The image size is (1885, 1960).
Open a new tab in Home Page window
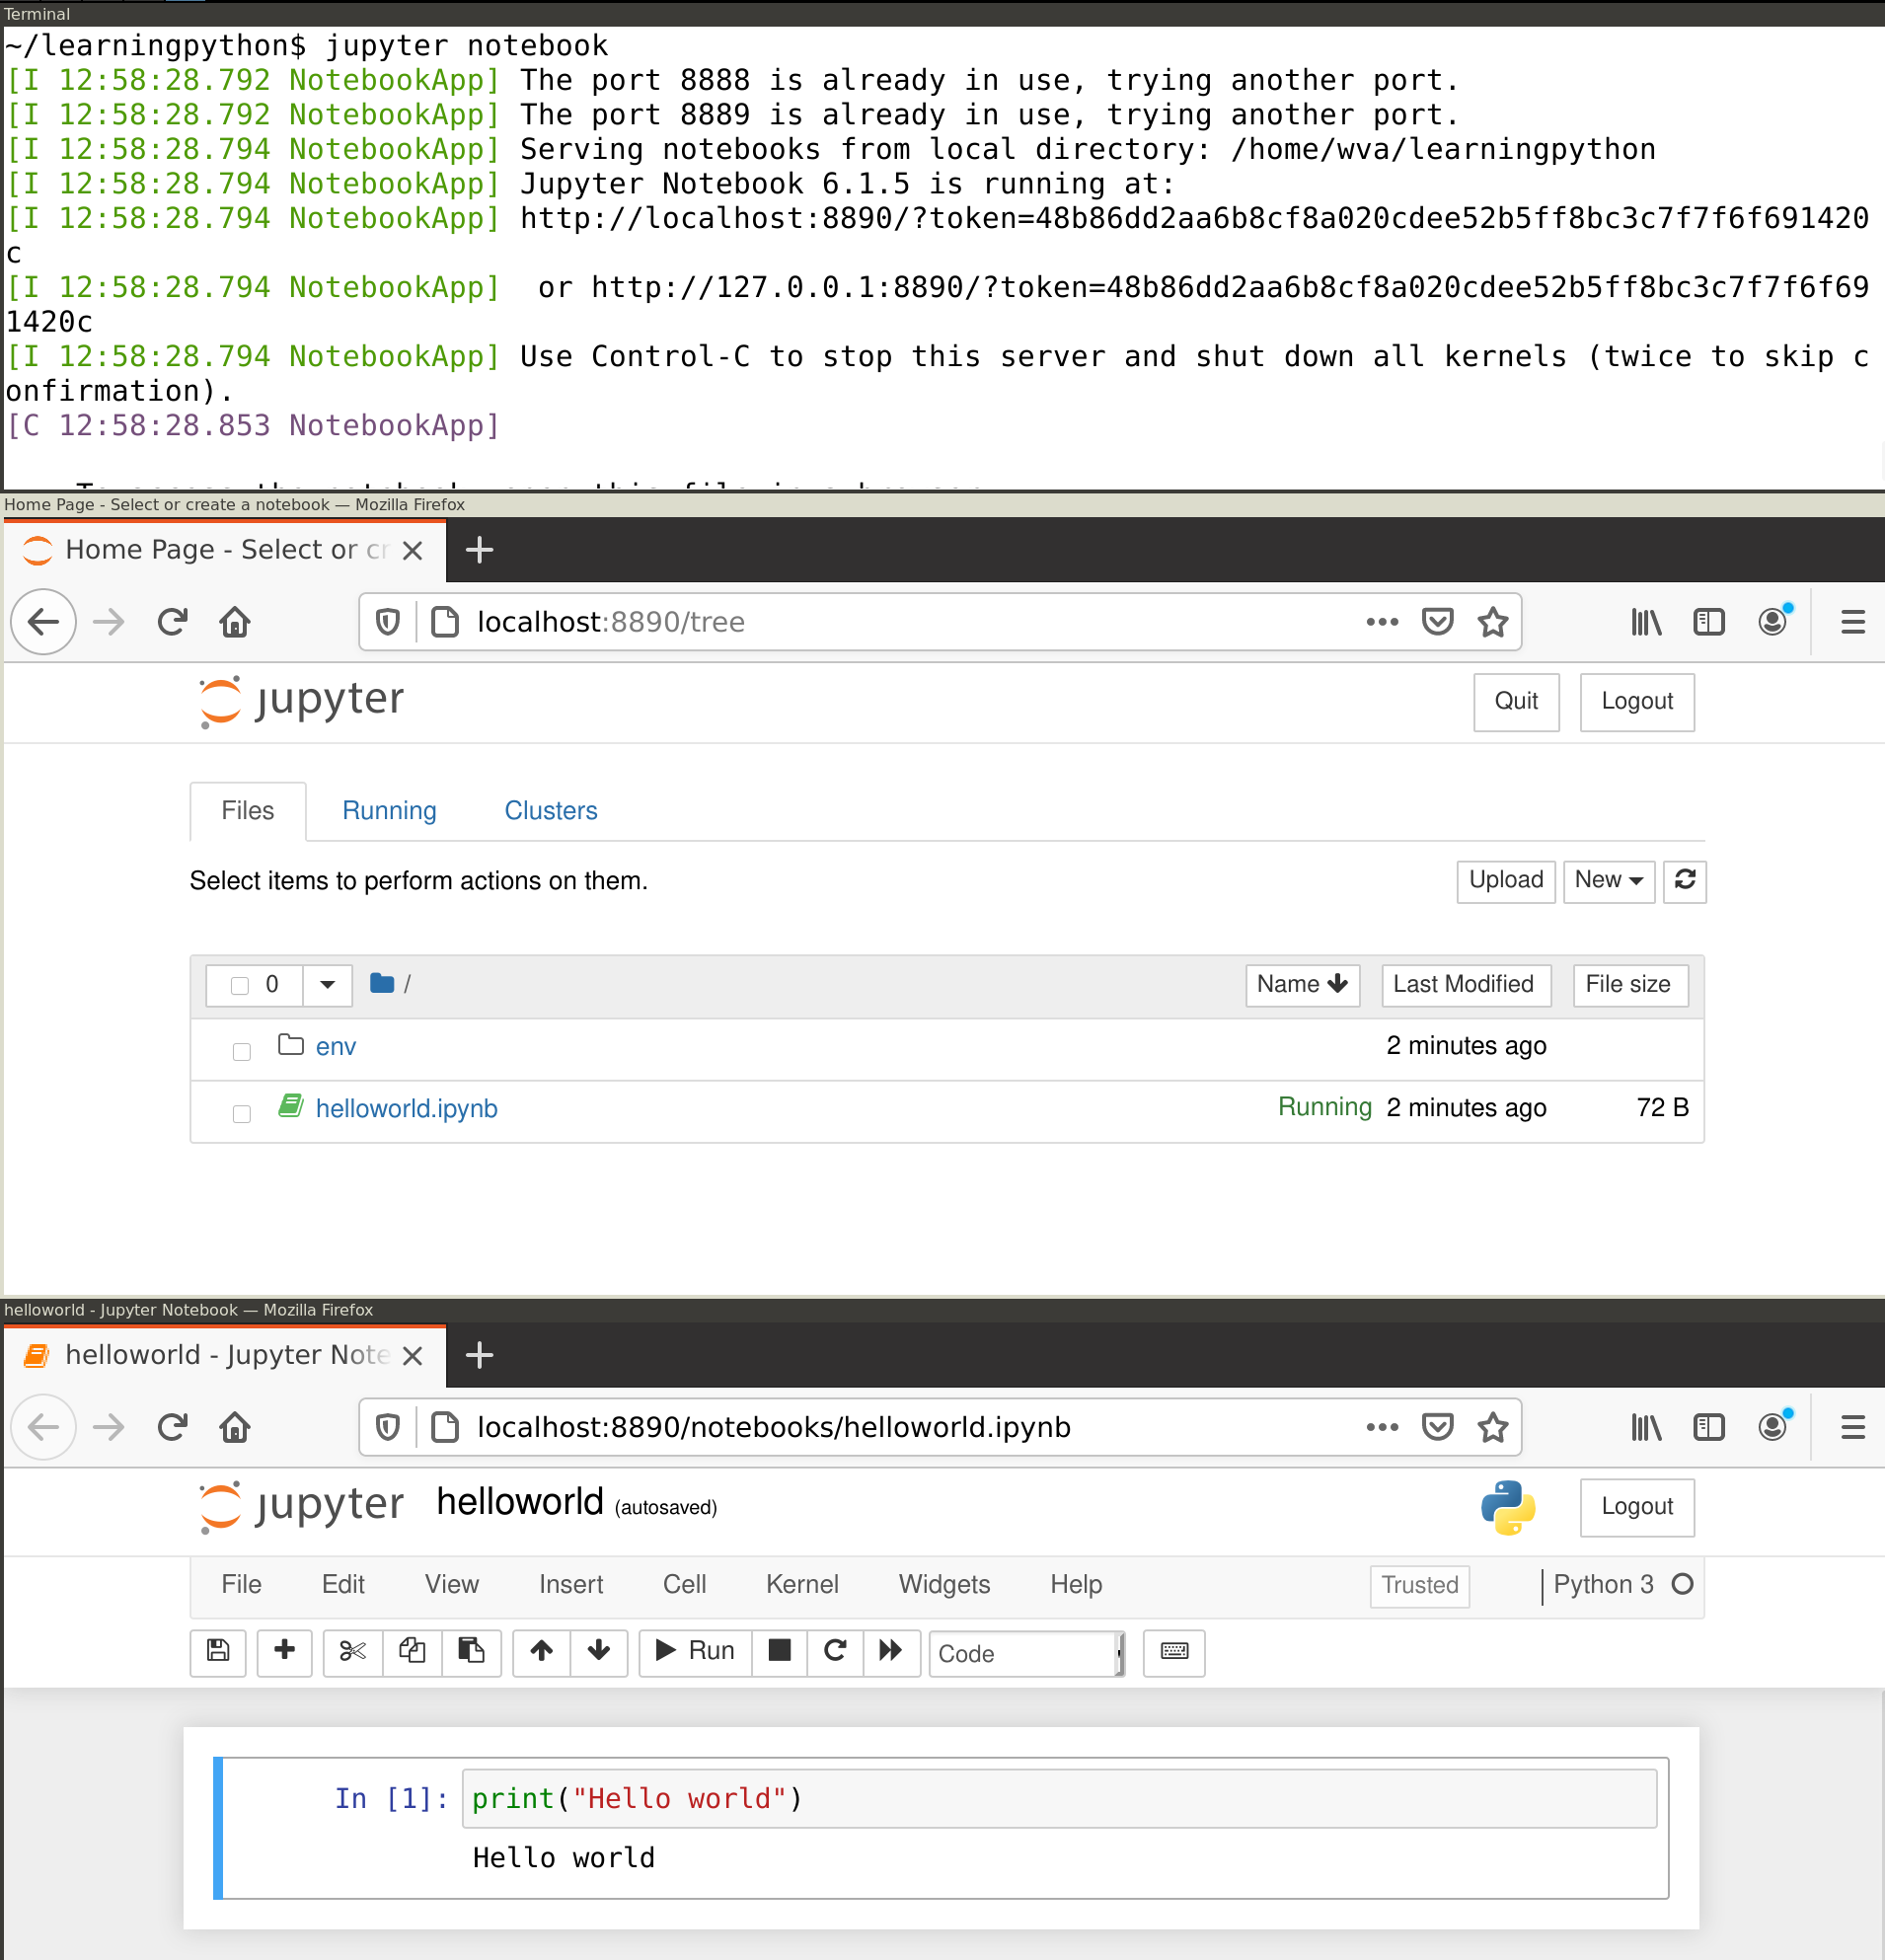coord(479,550)
